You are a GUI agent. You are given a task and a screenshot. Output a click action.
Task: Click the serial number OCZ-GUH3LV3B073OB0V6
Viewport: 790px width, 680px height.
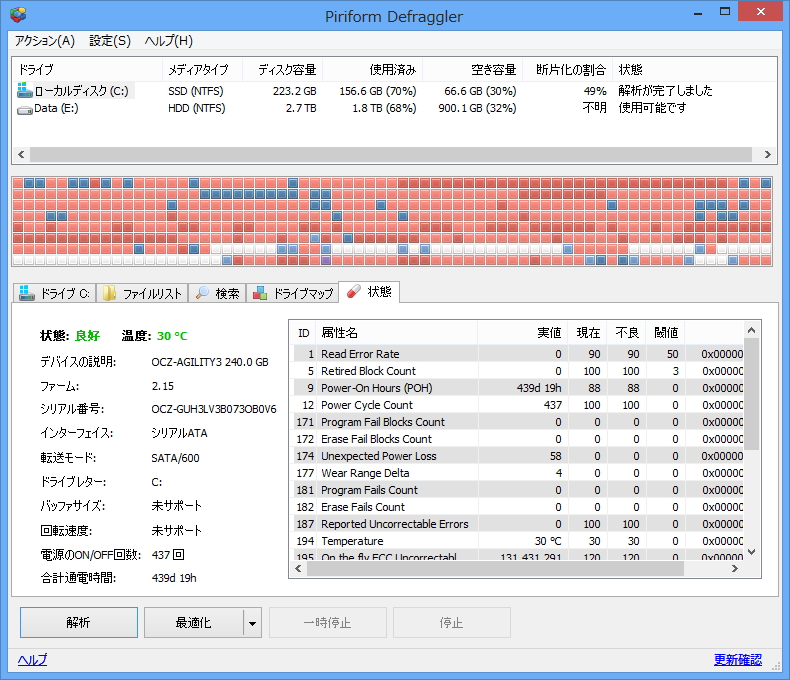point(214,409)
